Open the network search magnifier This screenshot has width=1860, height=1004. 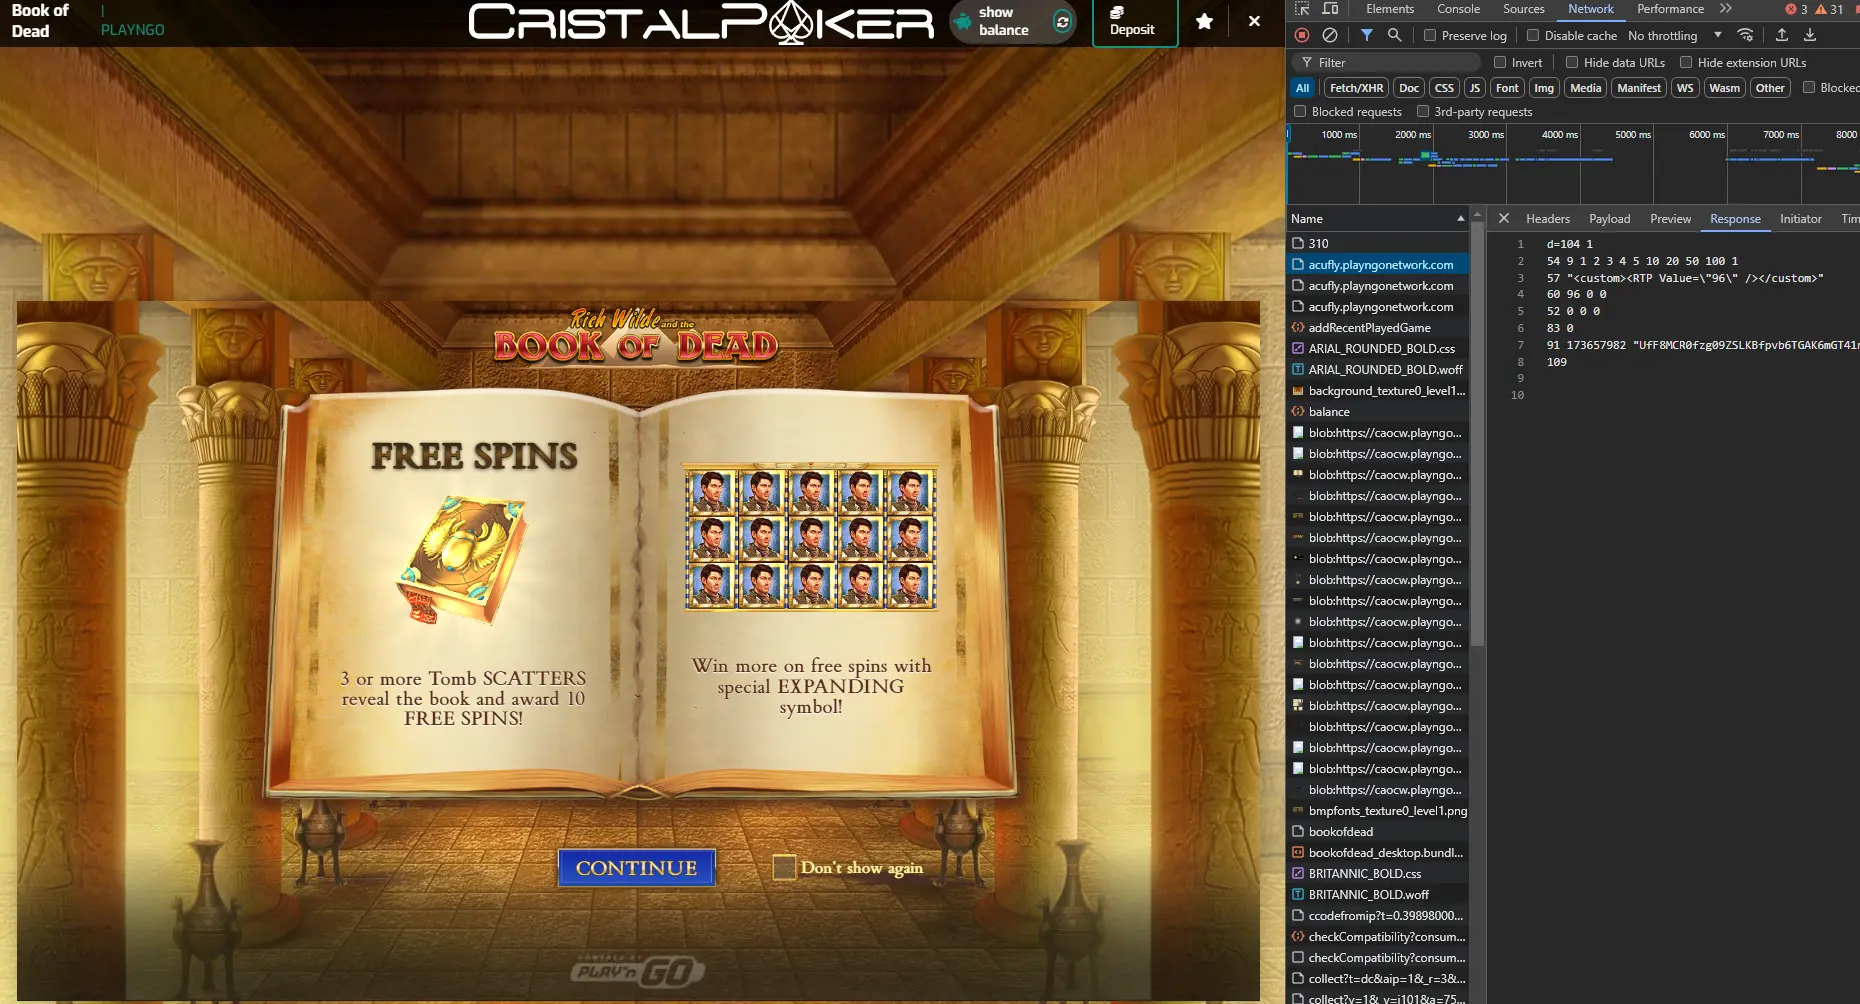click(1394, 35)
